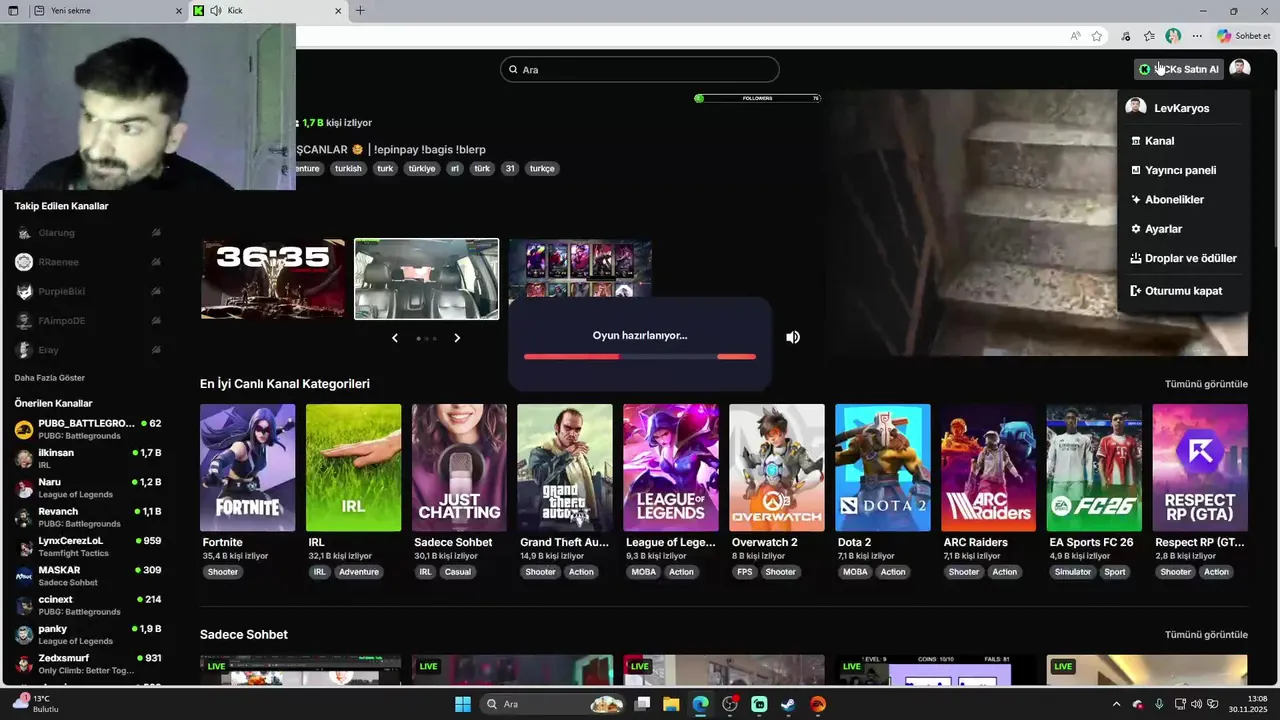Open Steam from the taskbar
1280x720 pixels.
pyautogui.click(x=789, y=704)
